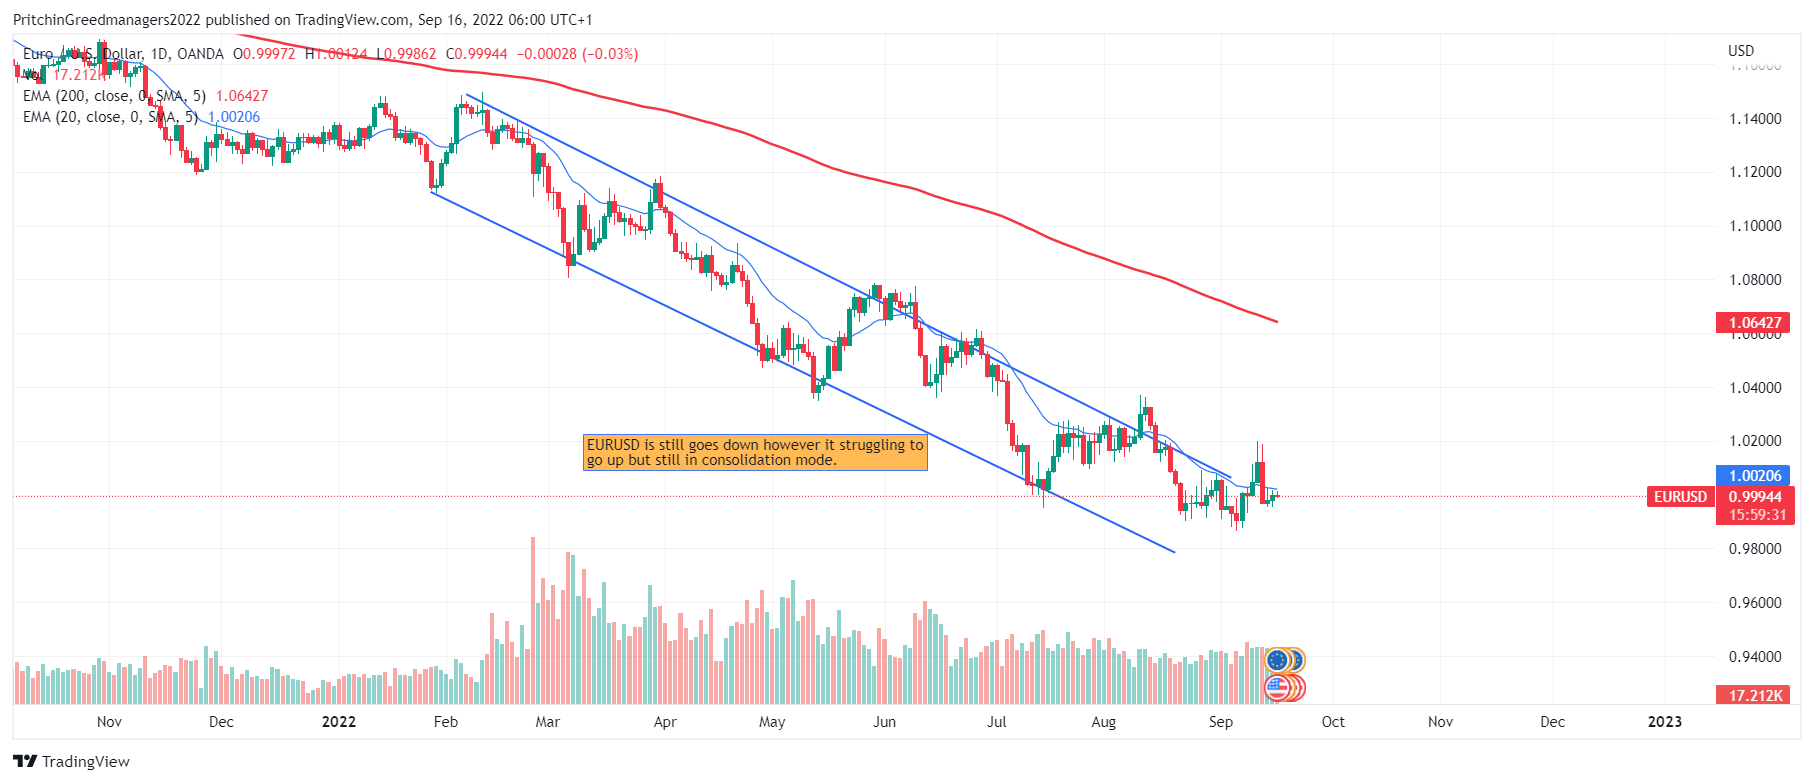The width and height of the screenshot is (1814, 783).
Task: Click the published on TradingView.com header text
Action: pyautogui.click(x=307, y=20)
